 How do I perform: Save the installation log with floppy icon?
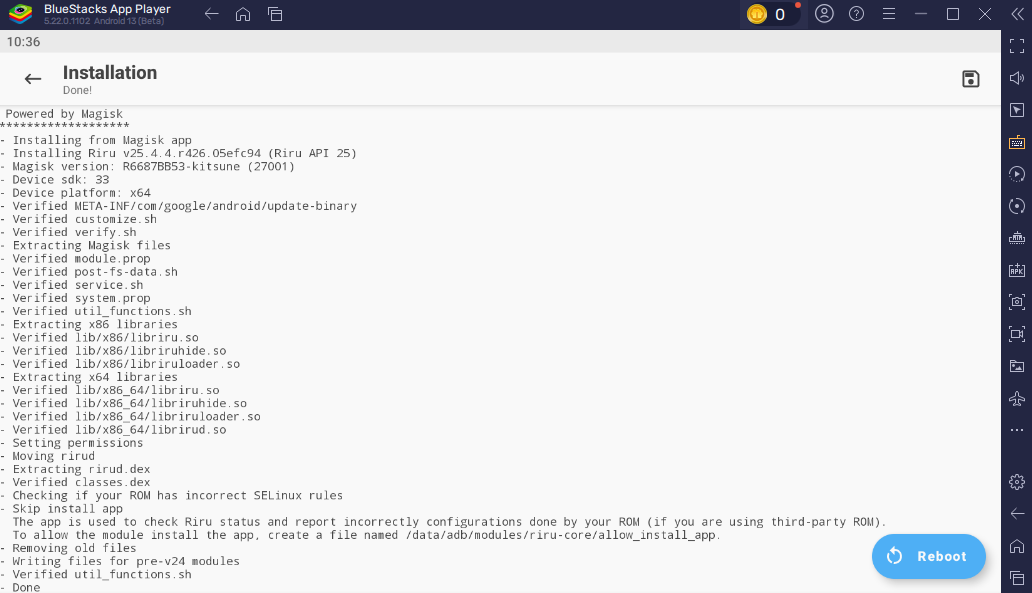(971, 79)
